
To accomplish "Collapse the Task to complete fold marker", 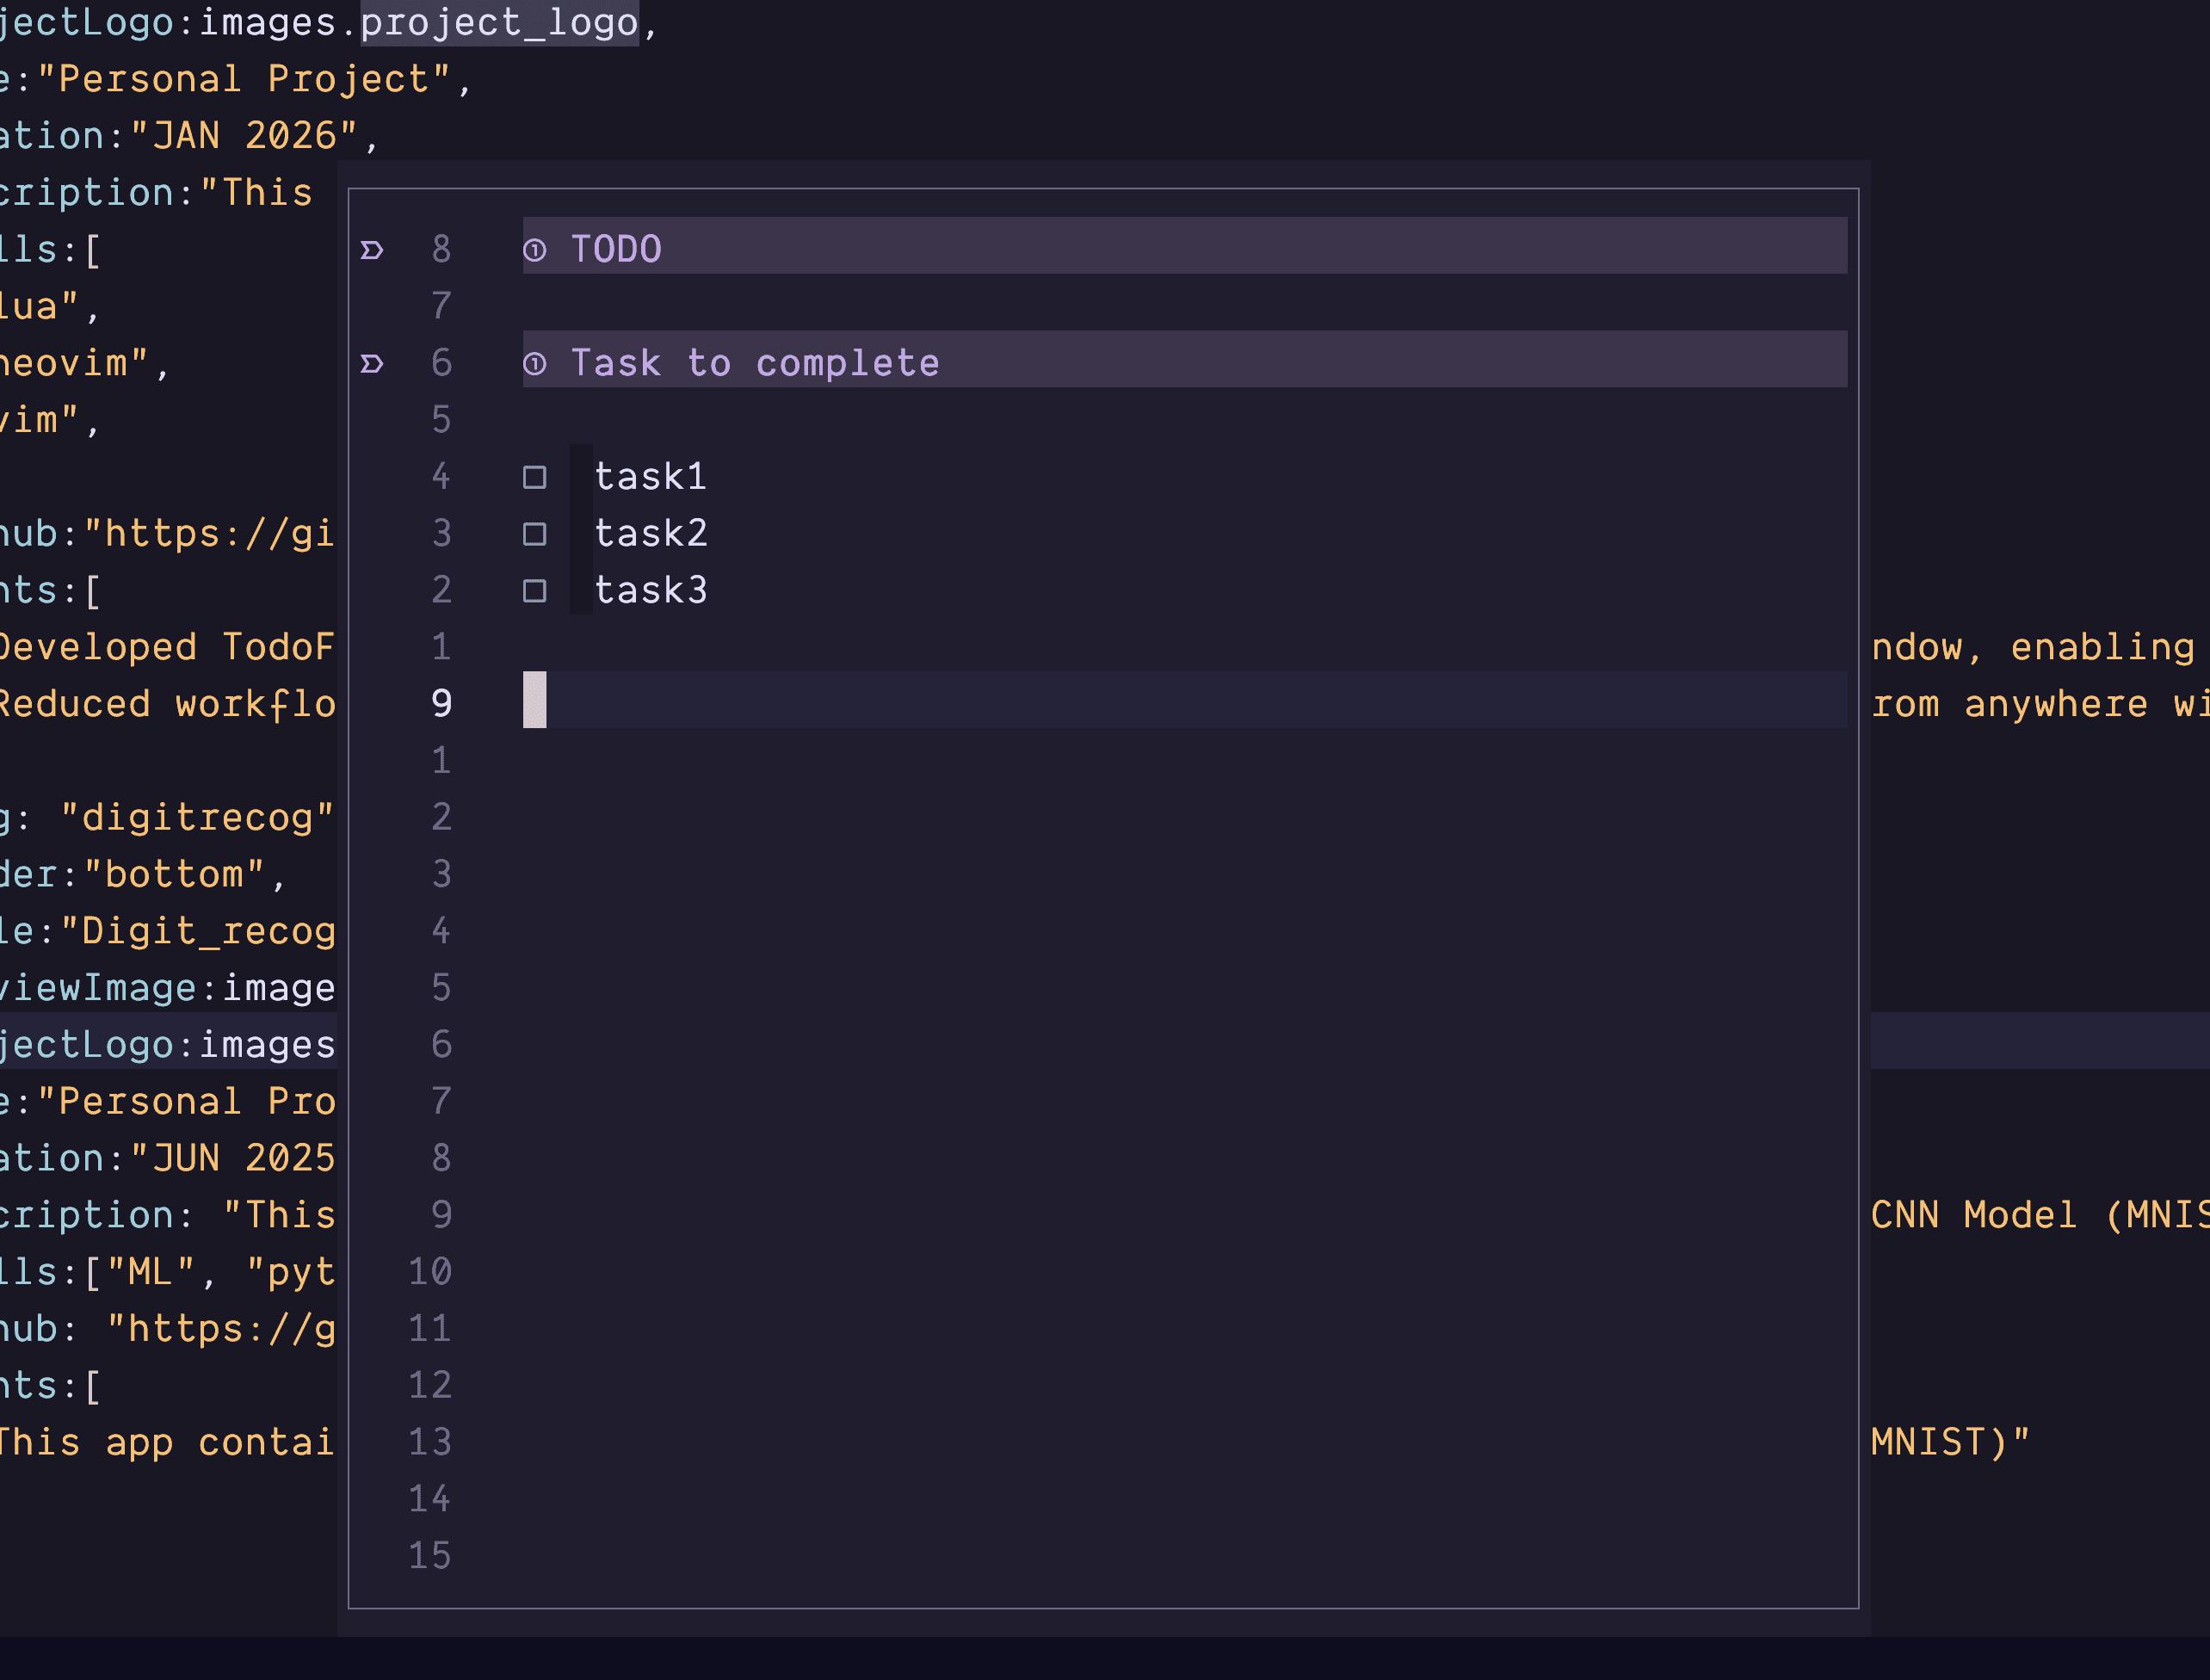I will point(372,363).
